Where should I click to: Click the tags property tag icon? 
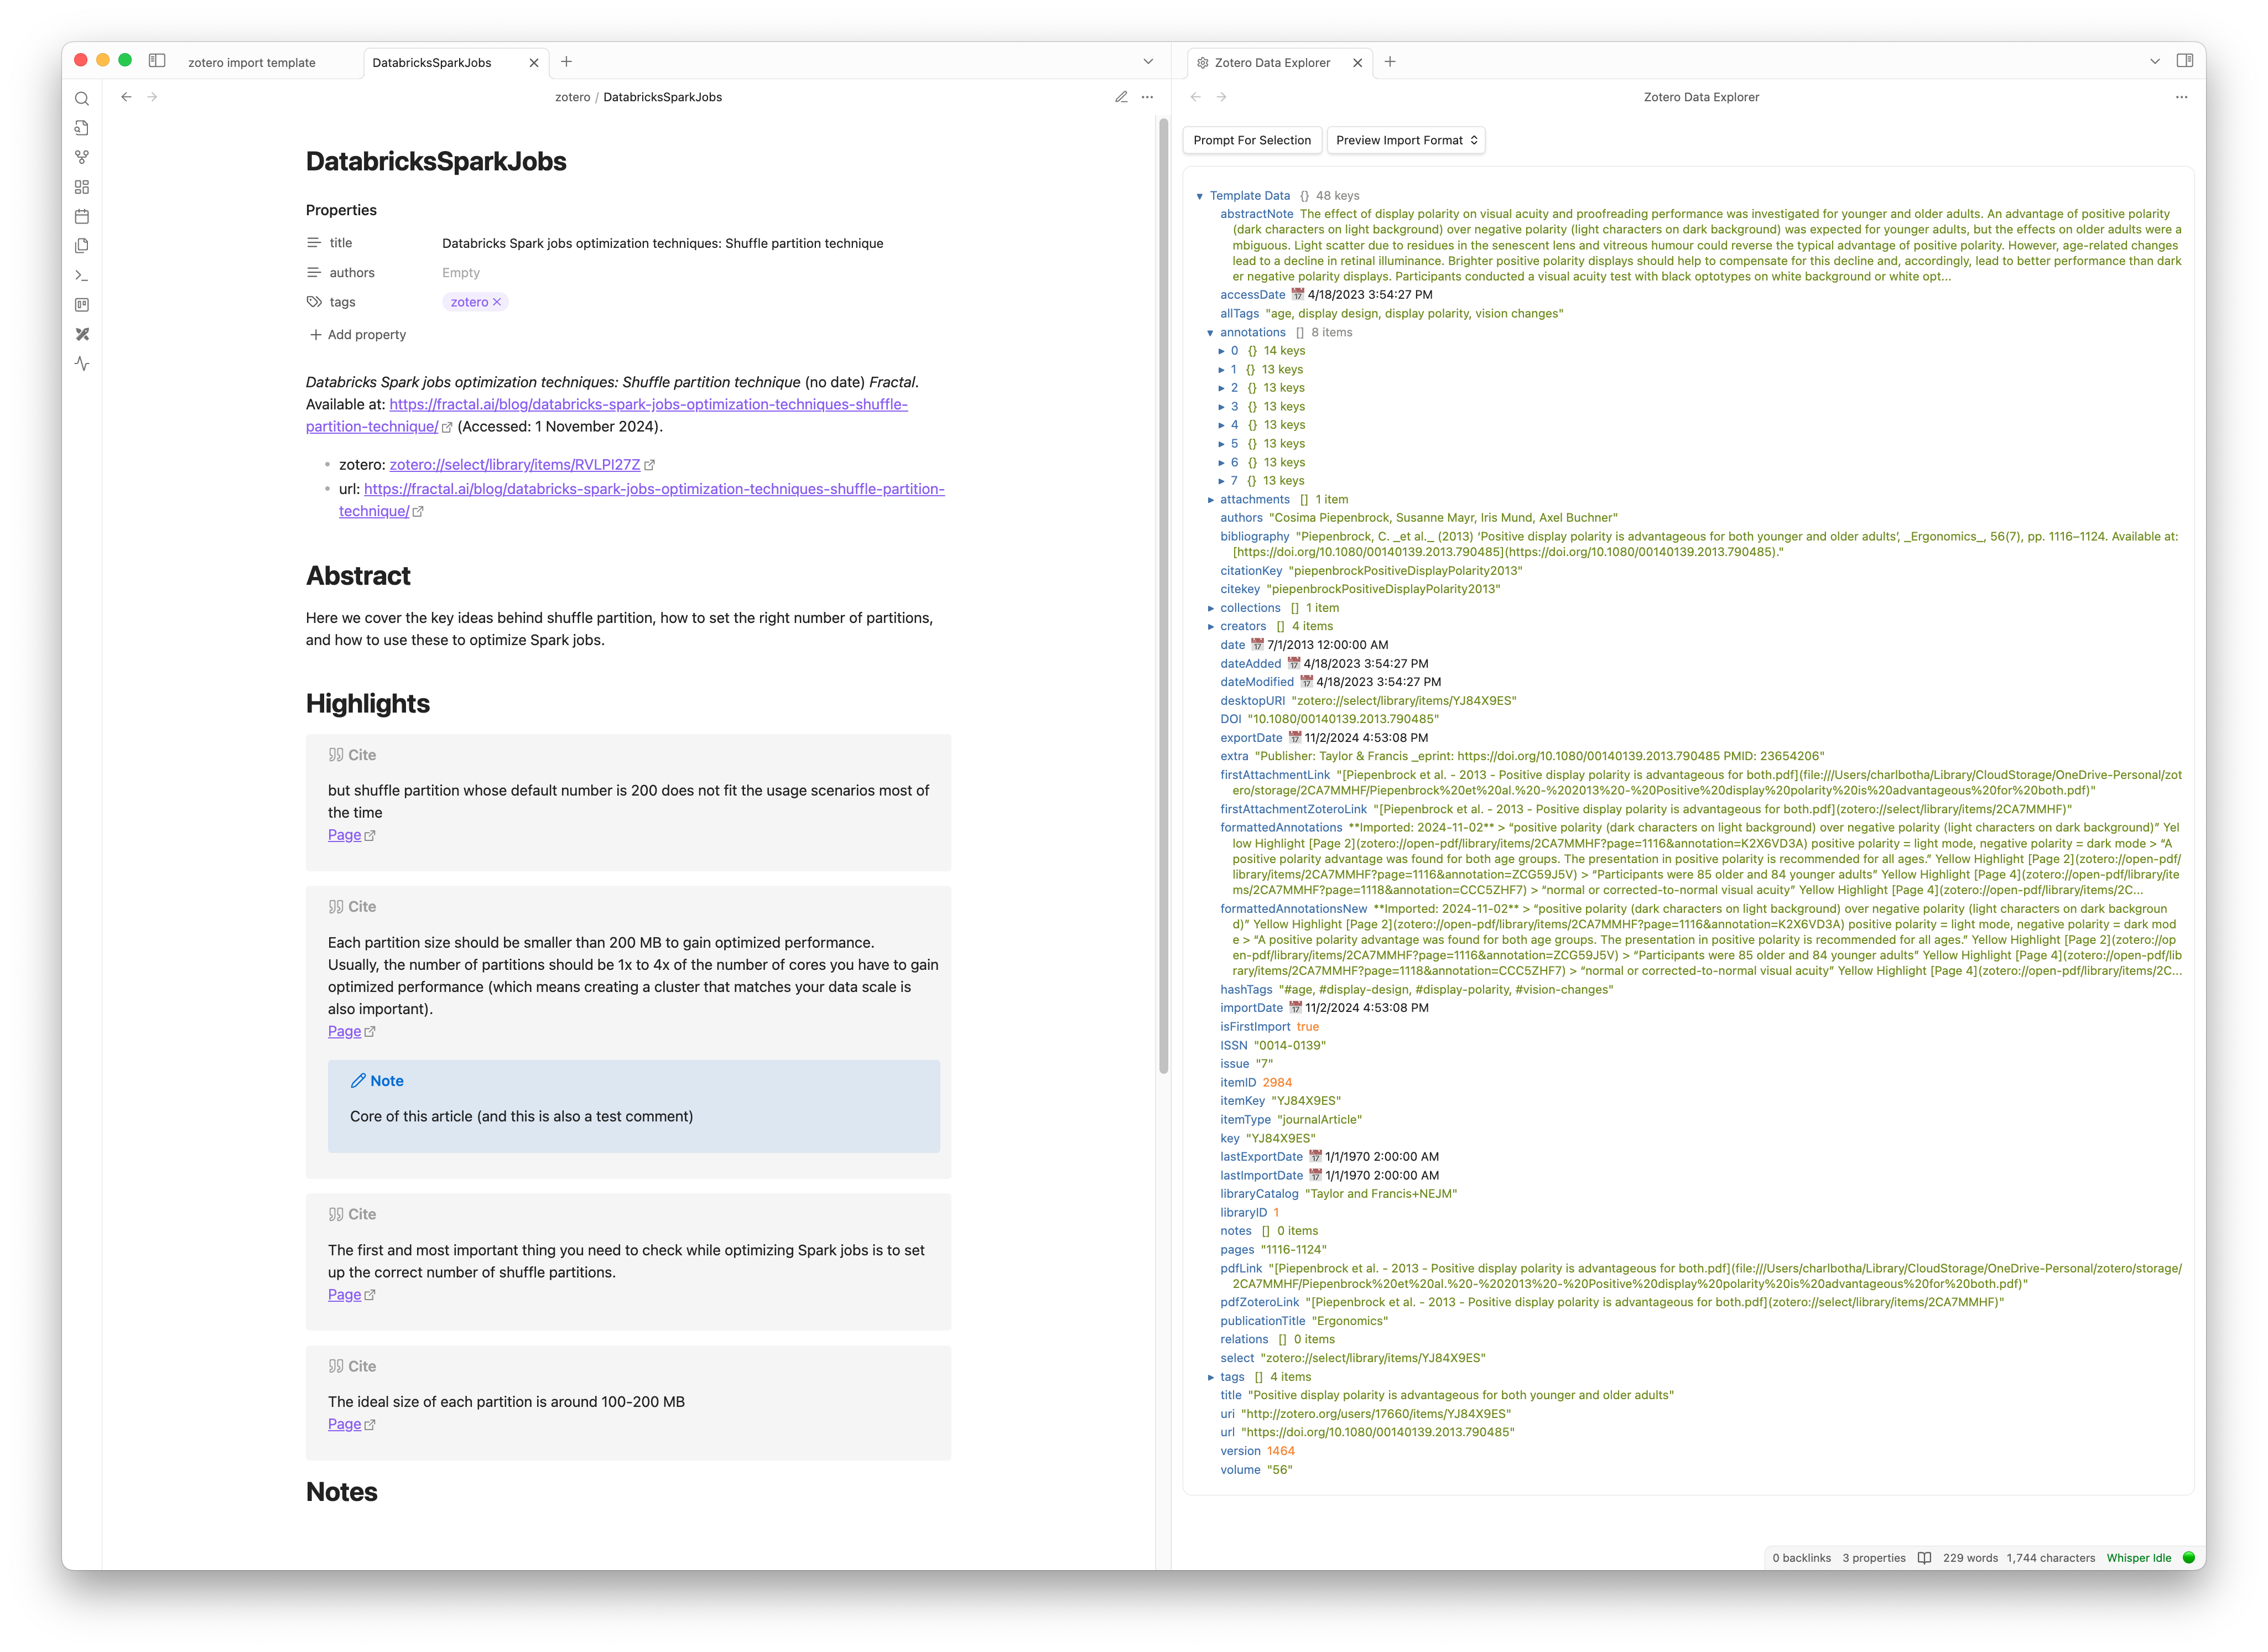pos(314,302)
